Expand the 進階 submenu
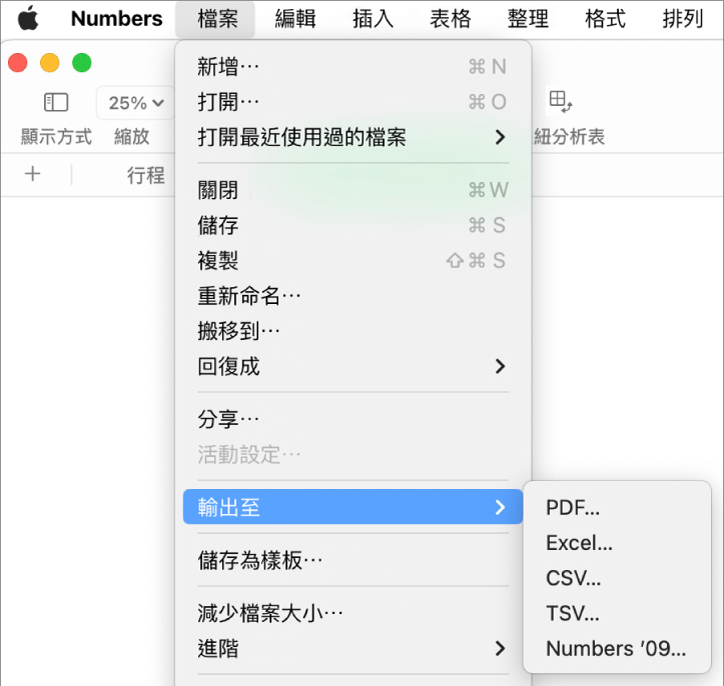Viewport: 724px width, 686px height. point(353,648)
